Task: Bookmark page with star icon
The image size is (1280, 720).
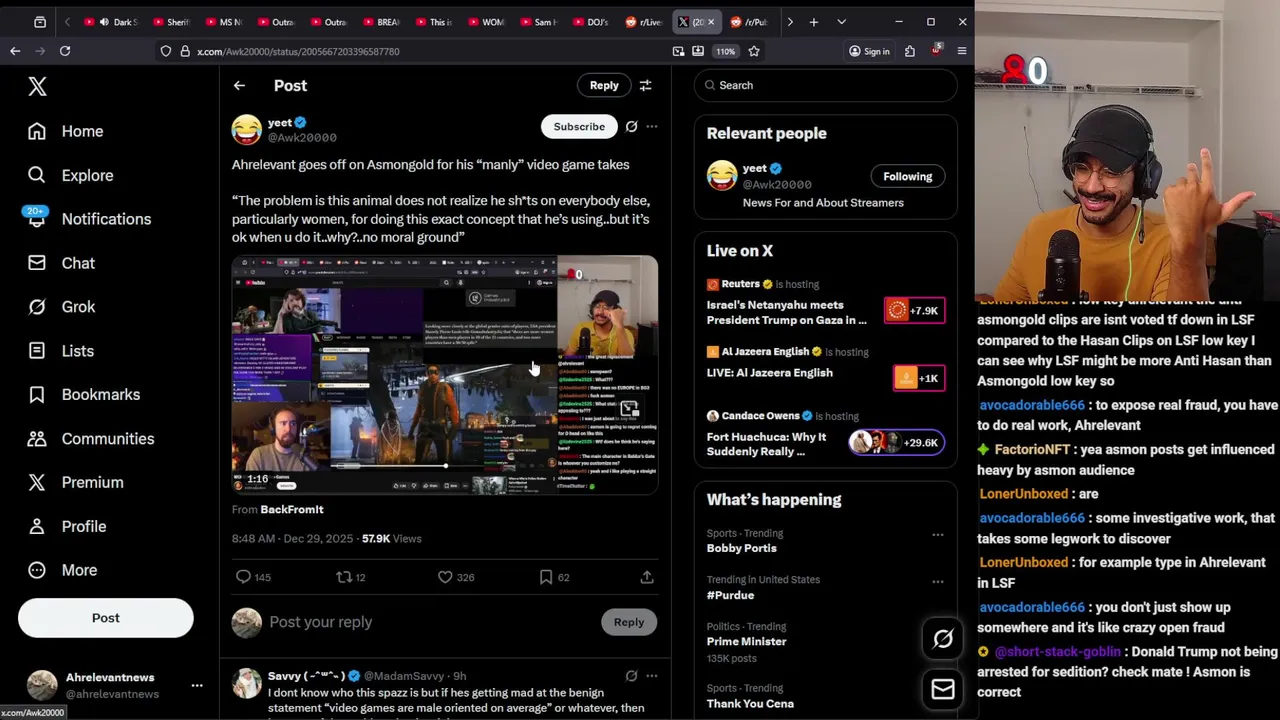Action: click(x=754, y=51)
